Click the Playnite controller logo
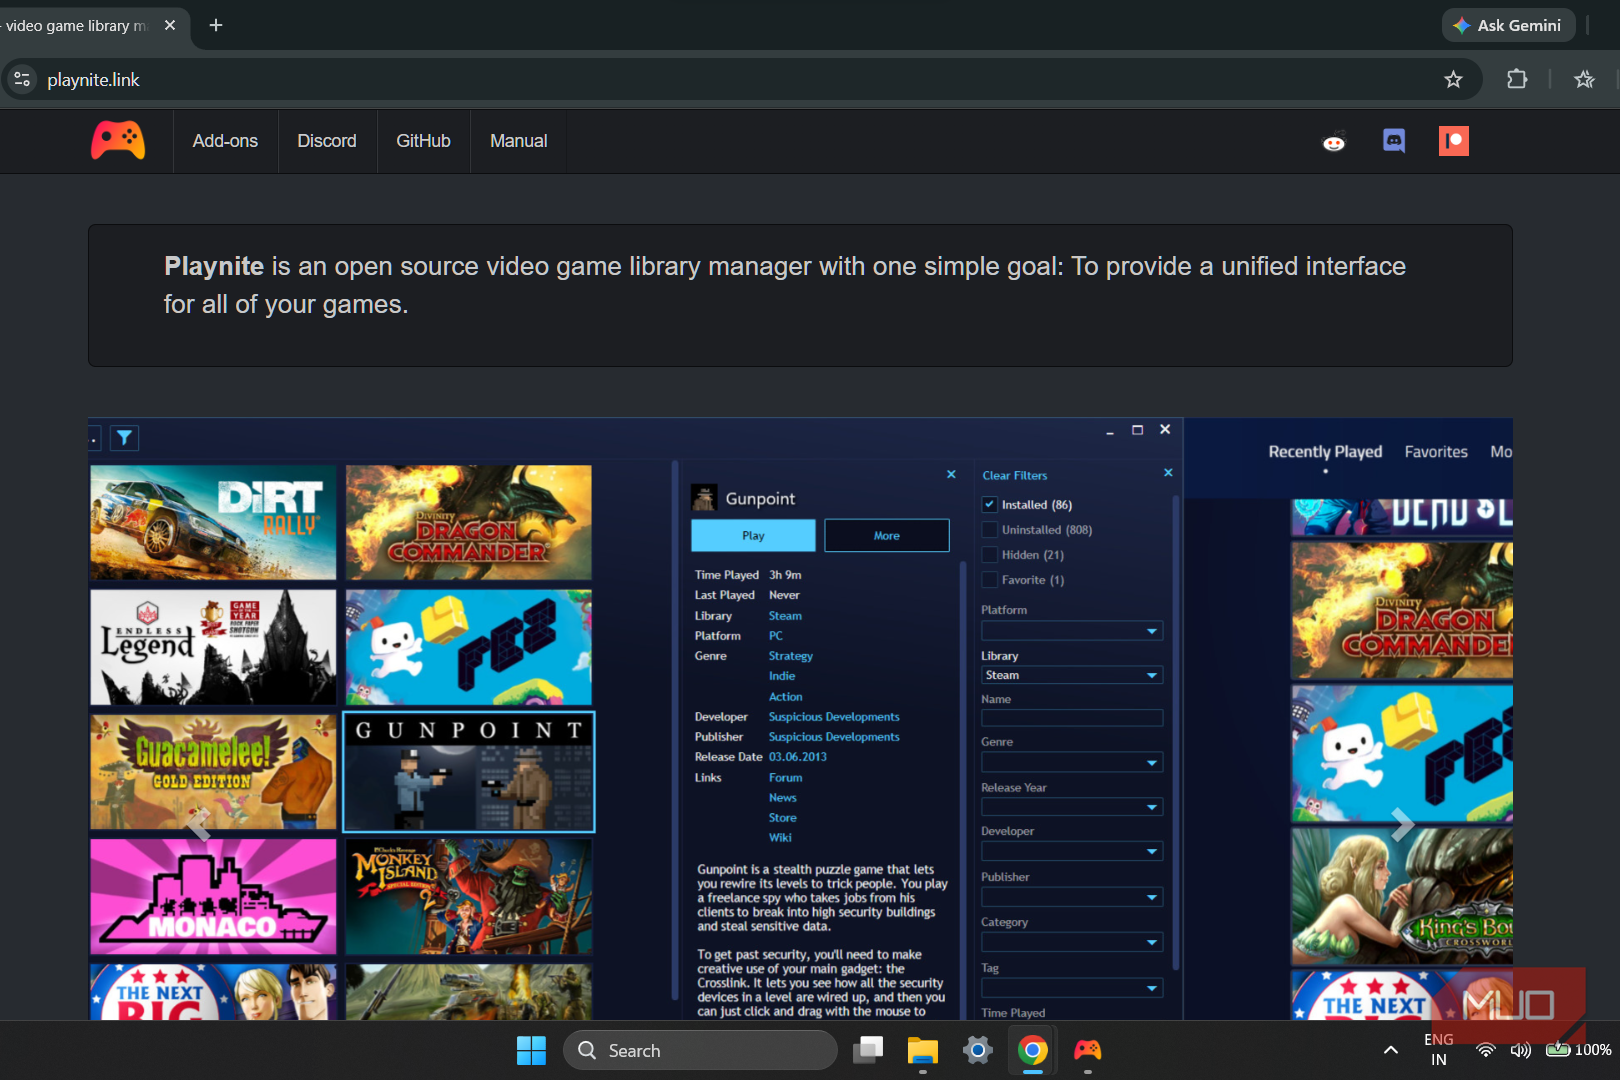Viewport: 1620px width, 1080px height. [x=118, y=141]
